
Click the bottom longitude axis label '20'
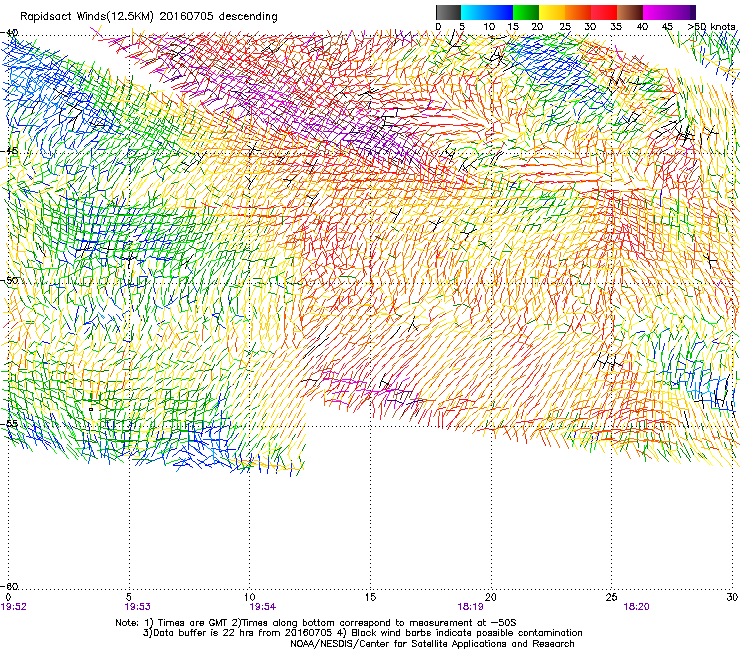pyautogui.click(x=491, y=597)
